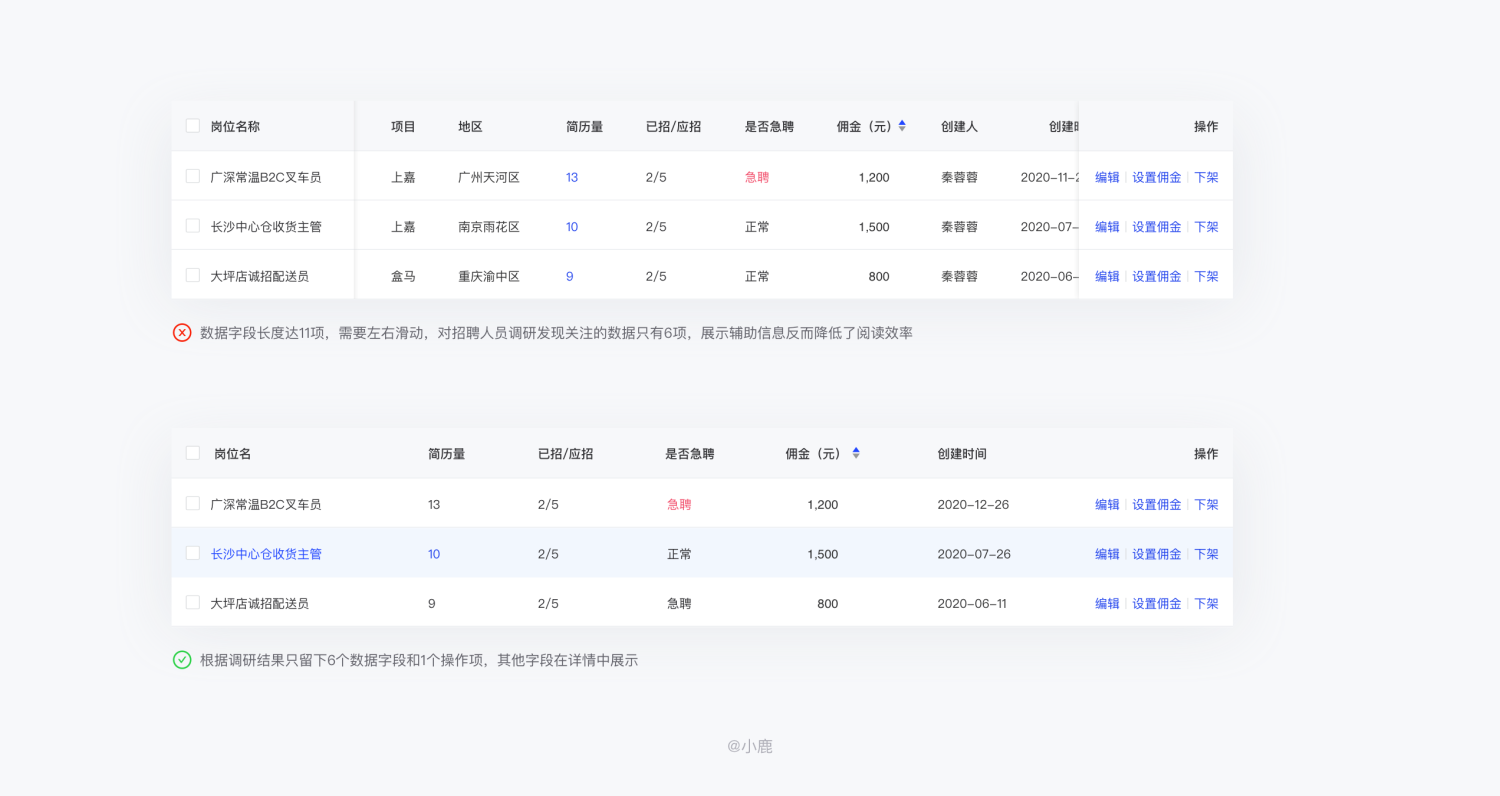This screenshot has width=1500, height=796.
Task: Open the blue 长沙中心仓收货主管 job link
Action: pos(266,554)
